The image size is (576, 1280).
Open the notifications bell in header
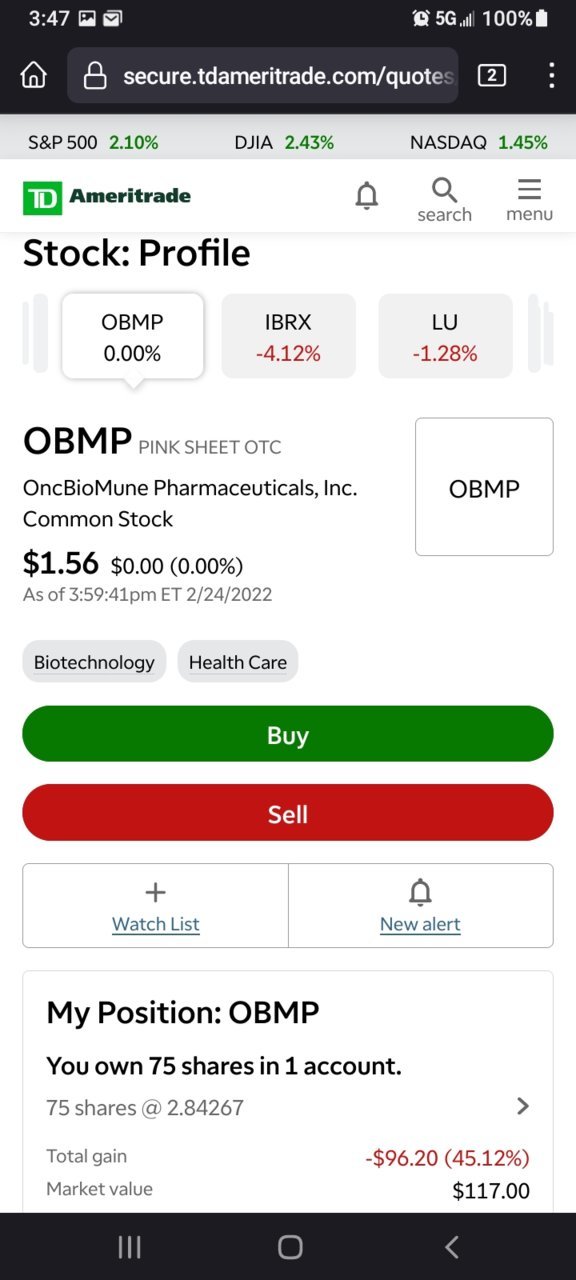[367, 196]
